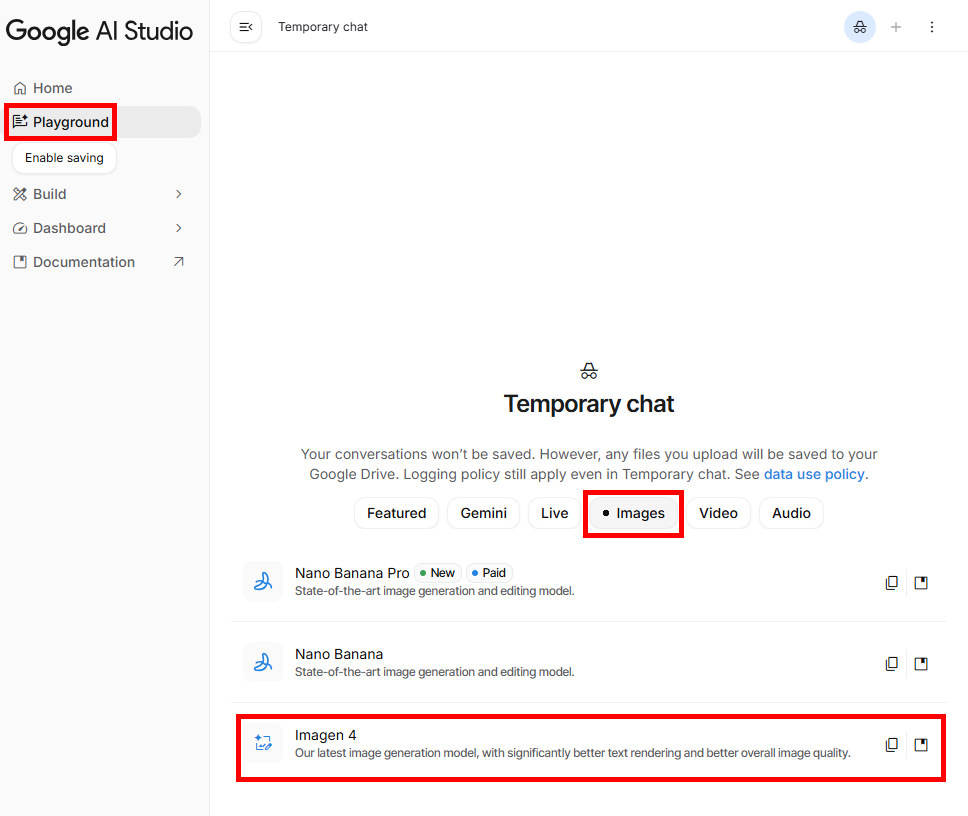Viewport: 968px width, 816px height.
Task: Select the Nano Banana model name
Action: 339,654
